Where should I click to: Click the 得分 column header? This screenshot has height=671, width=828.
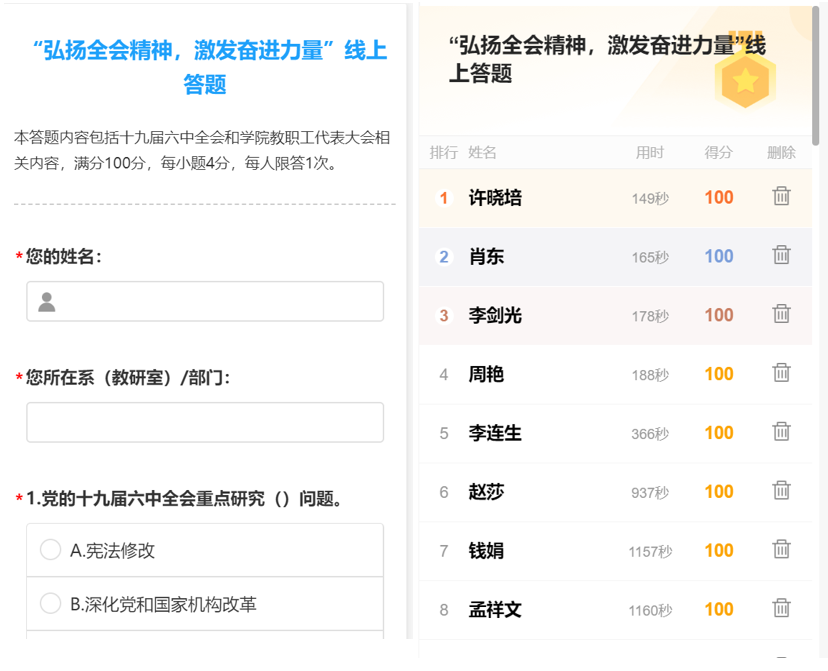[718, 152]
